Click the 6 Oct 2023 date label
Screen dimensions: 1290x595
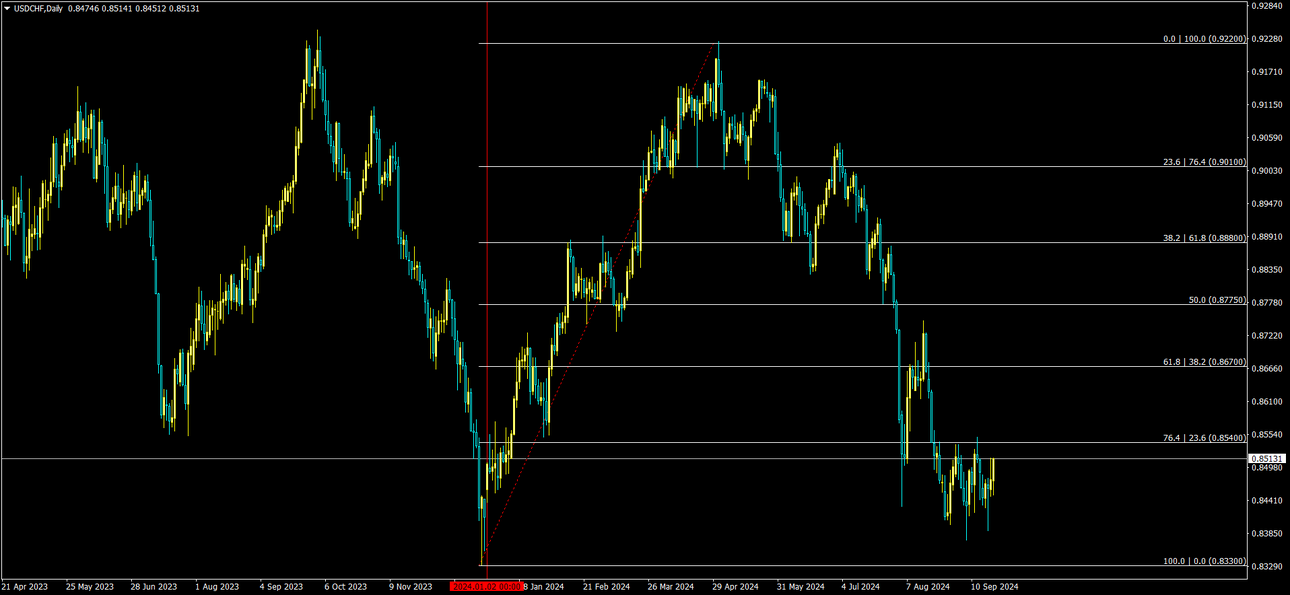coord(347,587)
